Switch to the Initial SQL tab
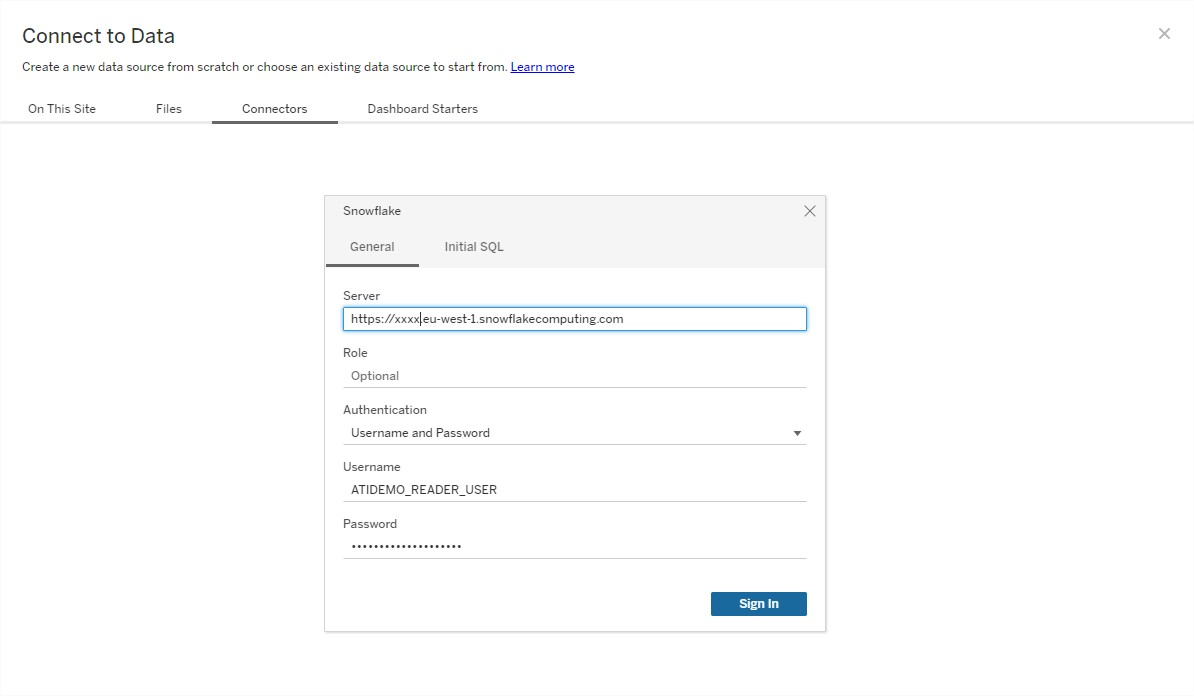The height and width of the screenshot is (696, 1194). [474, 247]
